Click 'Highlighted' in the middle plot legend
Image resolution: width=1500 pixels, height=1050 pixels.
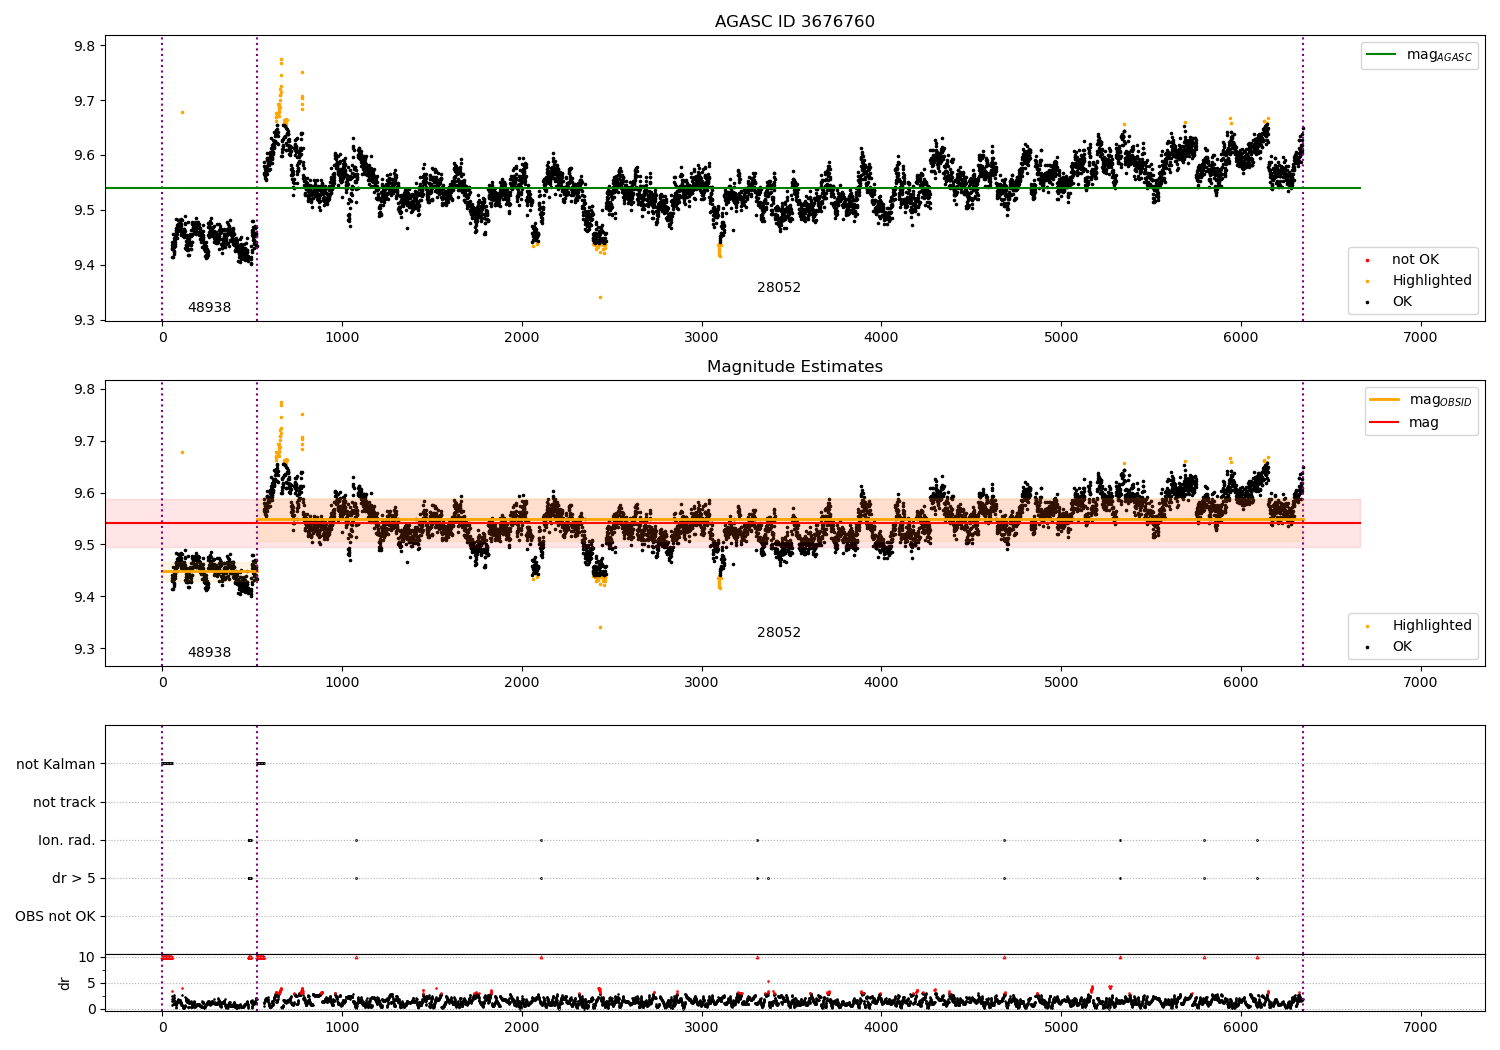click(1432, 626)
